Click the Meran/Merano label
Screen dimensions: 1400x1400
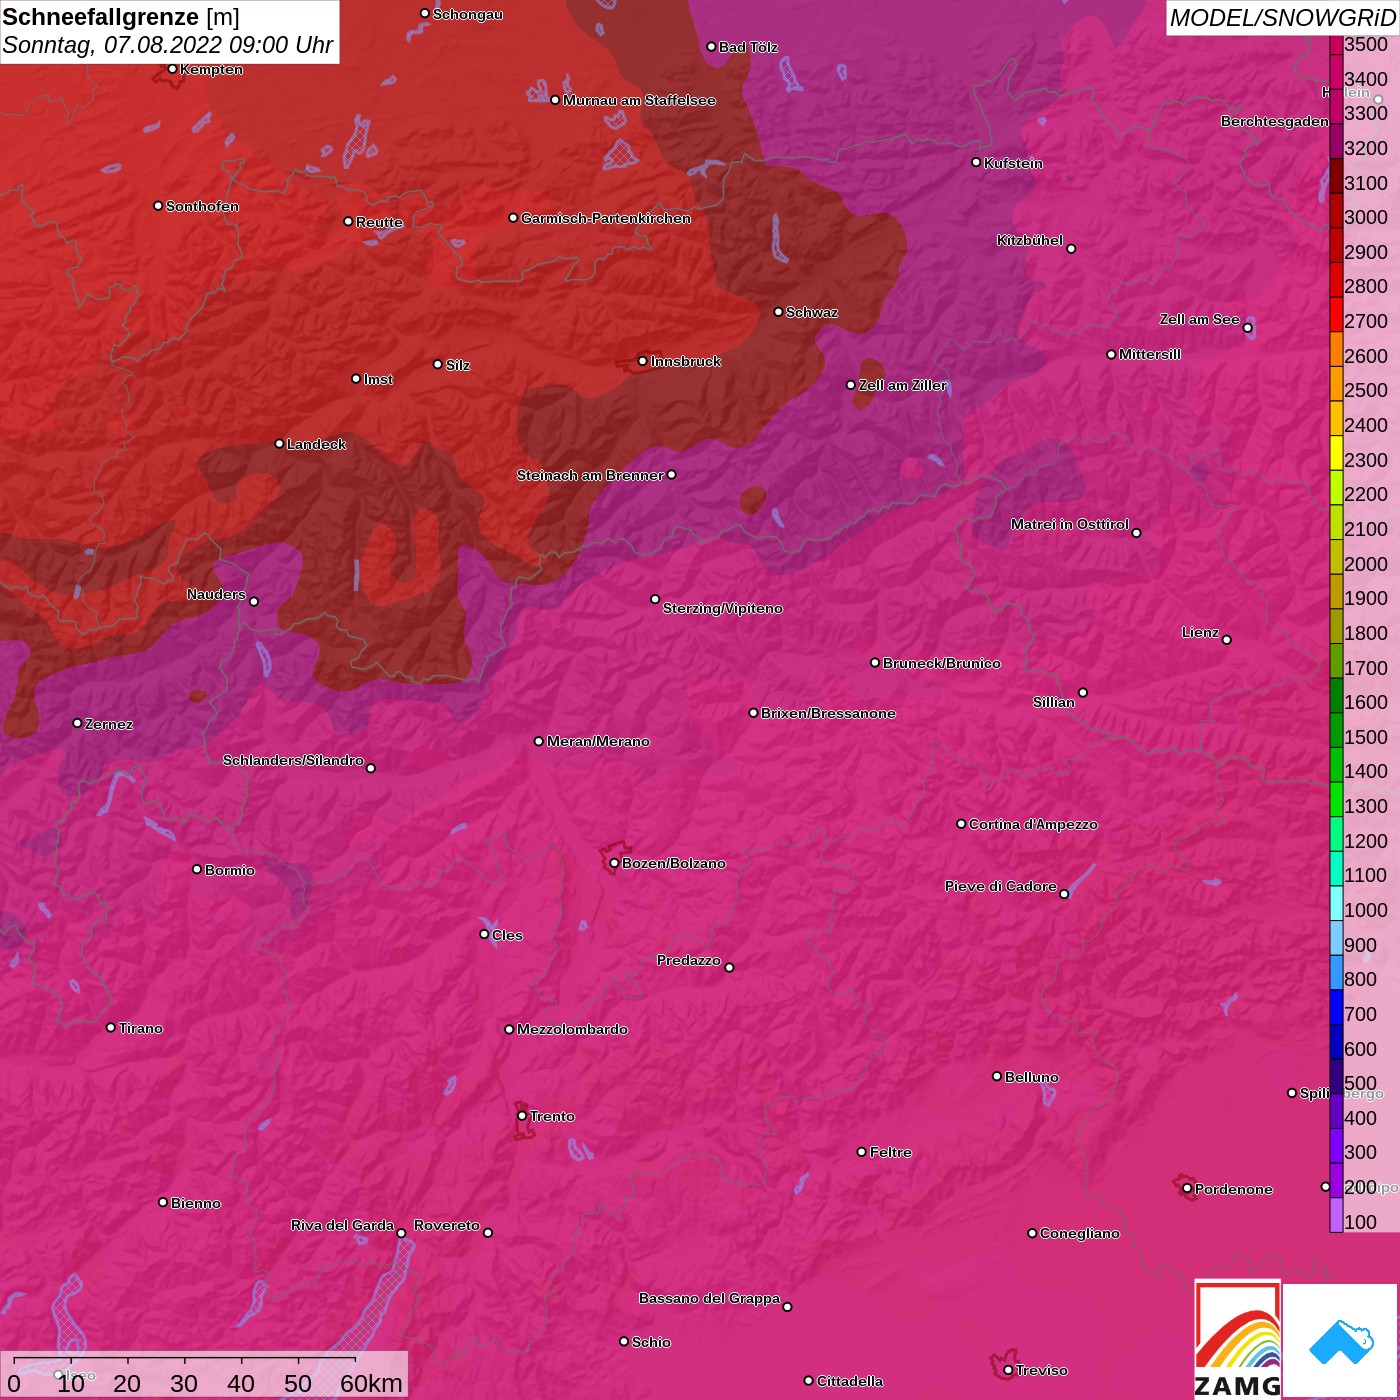[598, 741]
